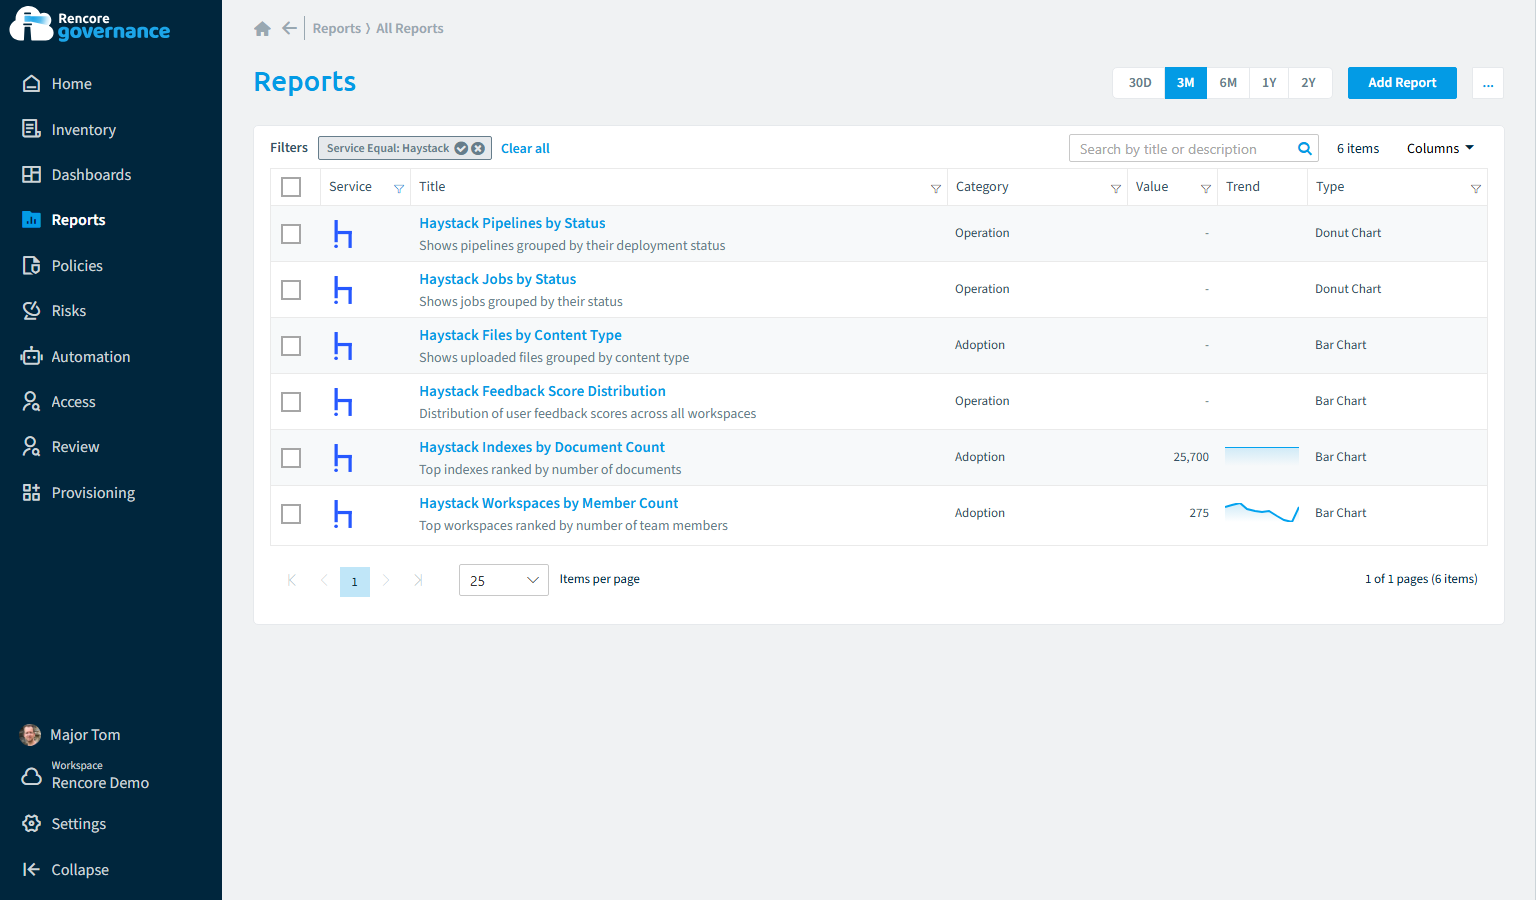Remove the Service Equal Haystack filter

coord(478,148)
